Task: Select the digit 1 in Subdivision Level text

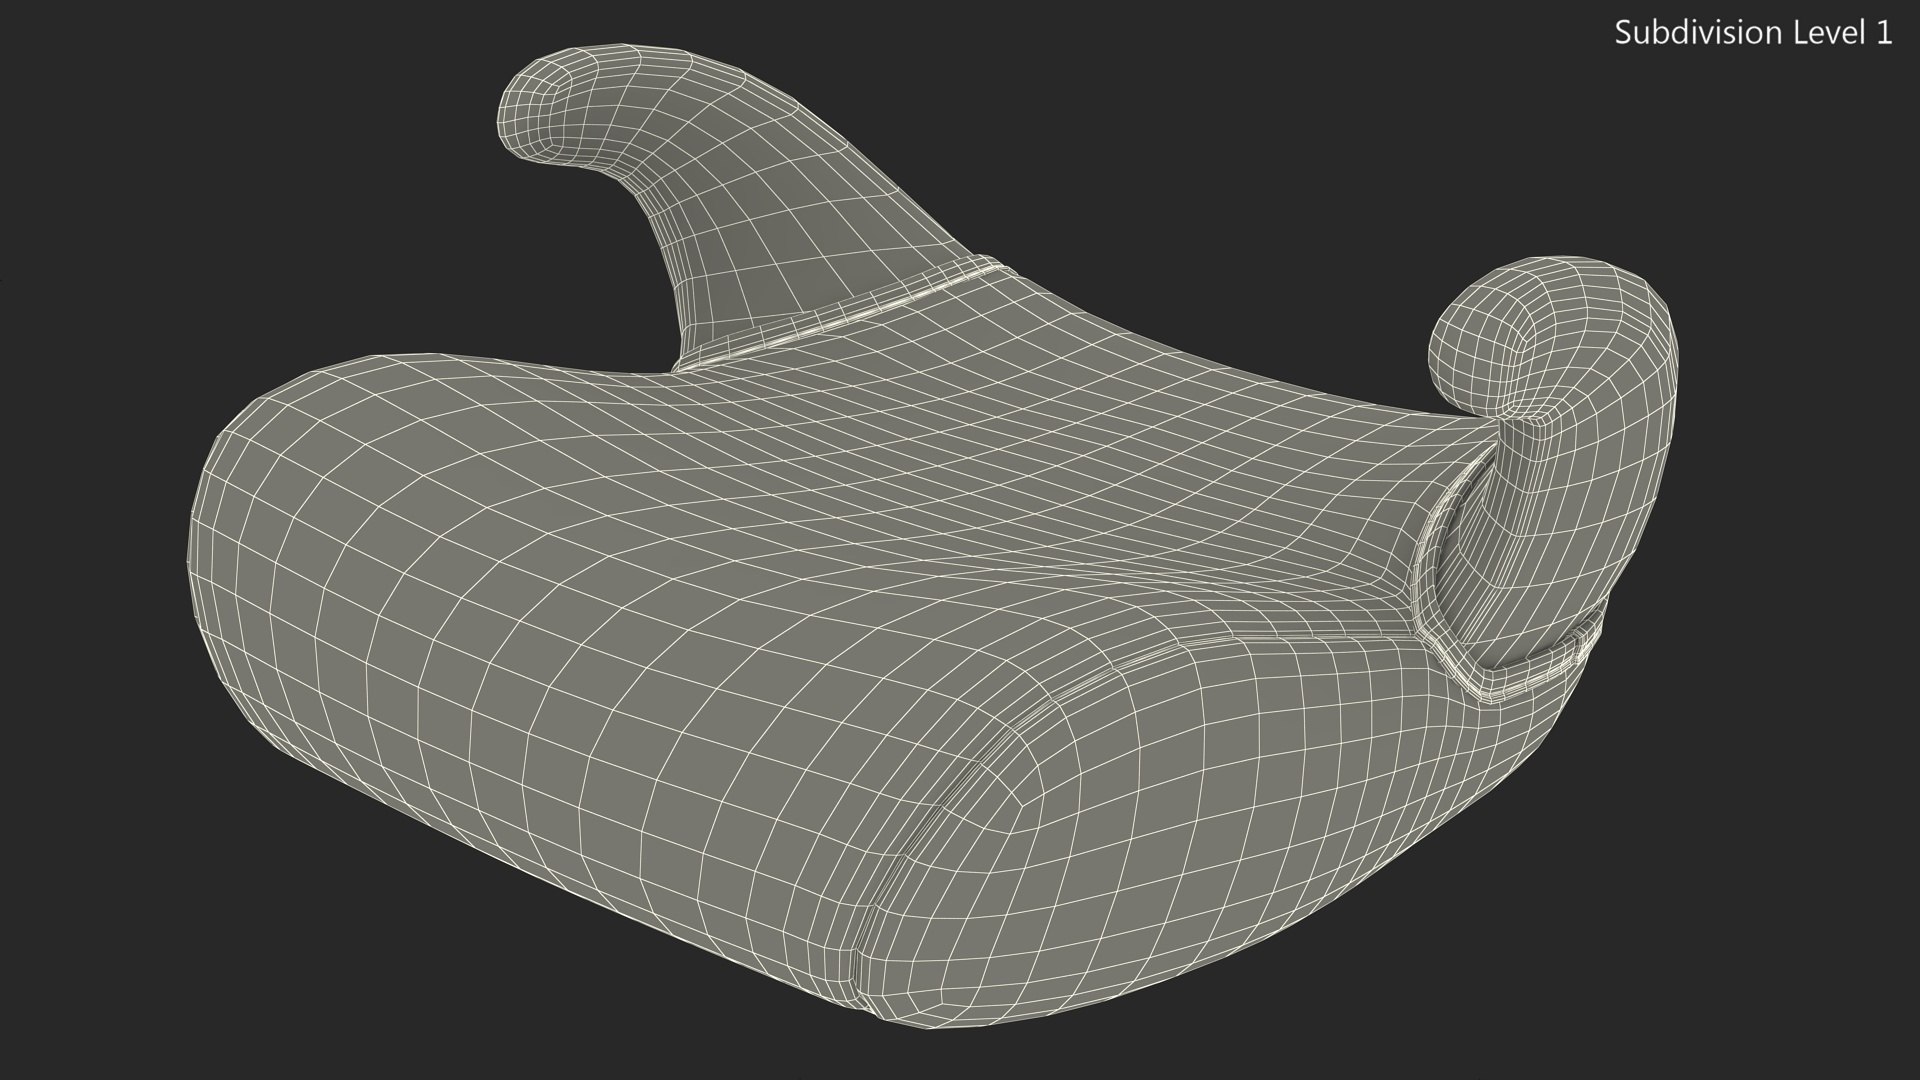Action: click(x=1883, y=33)
